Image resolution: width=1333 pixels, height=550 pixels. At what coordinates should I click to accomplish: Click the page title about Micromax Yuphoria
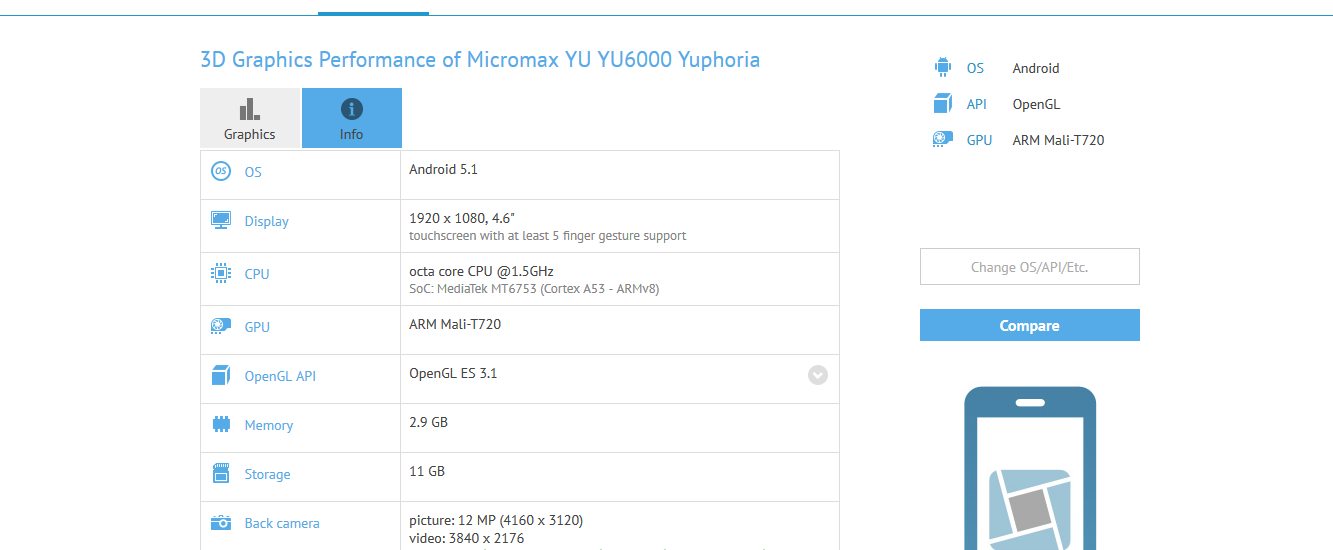click(480, 60)
